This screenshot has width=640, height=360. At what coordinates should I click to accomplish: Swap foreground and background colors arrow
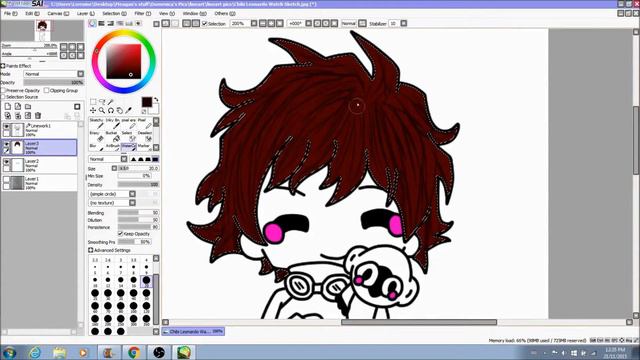point(156,100)
